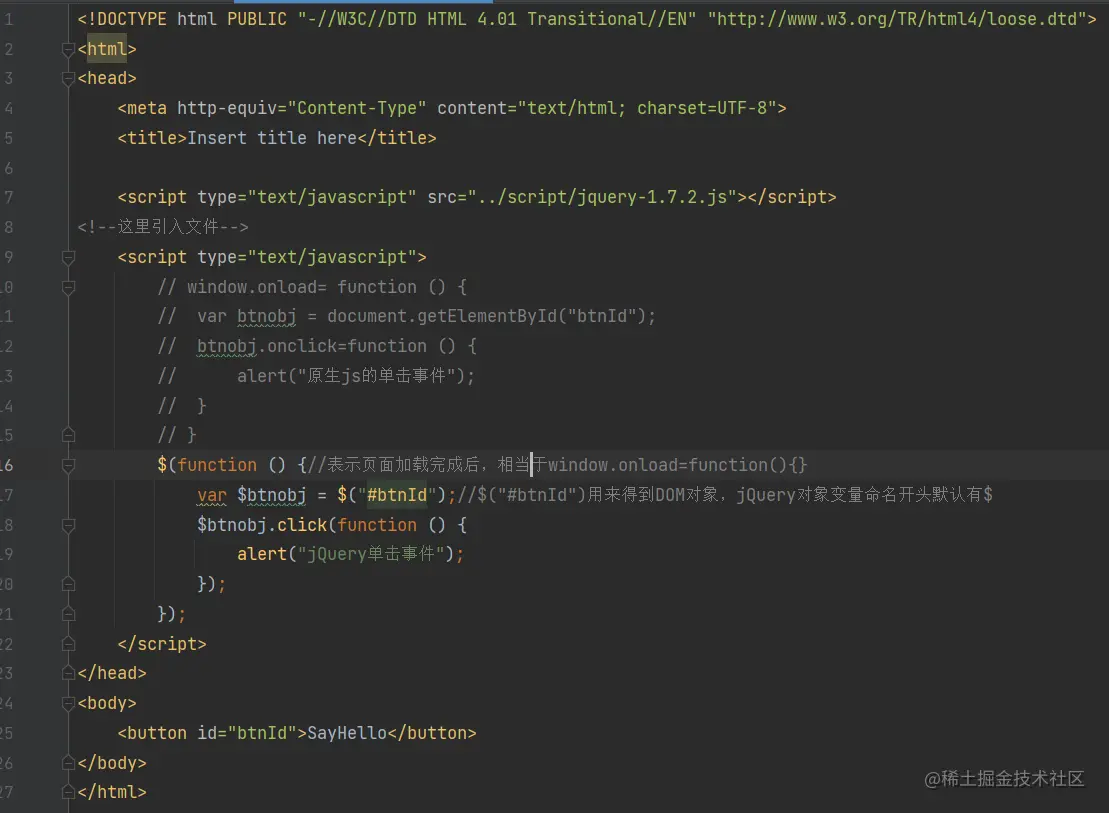Click line number 5 in the gutter

click(x=8, y=138)
